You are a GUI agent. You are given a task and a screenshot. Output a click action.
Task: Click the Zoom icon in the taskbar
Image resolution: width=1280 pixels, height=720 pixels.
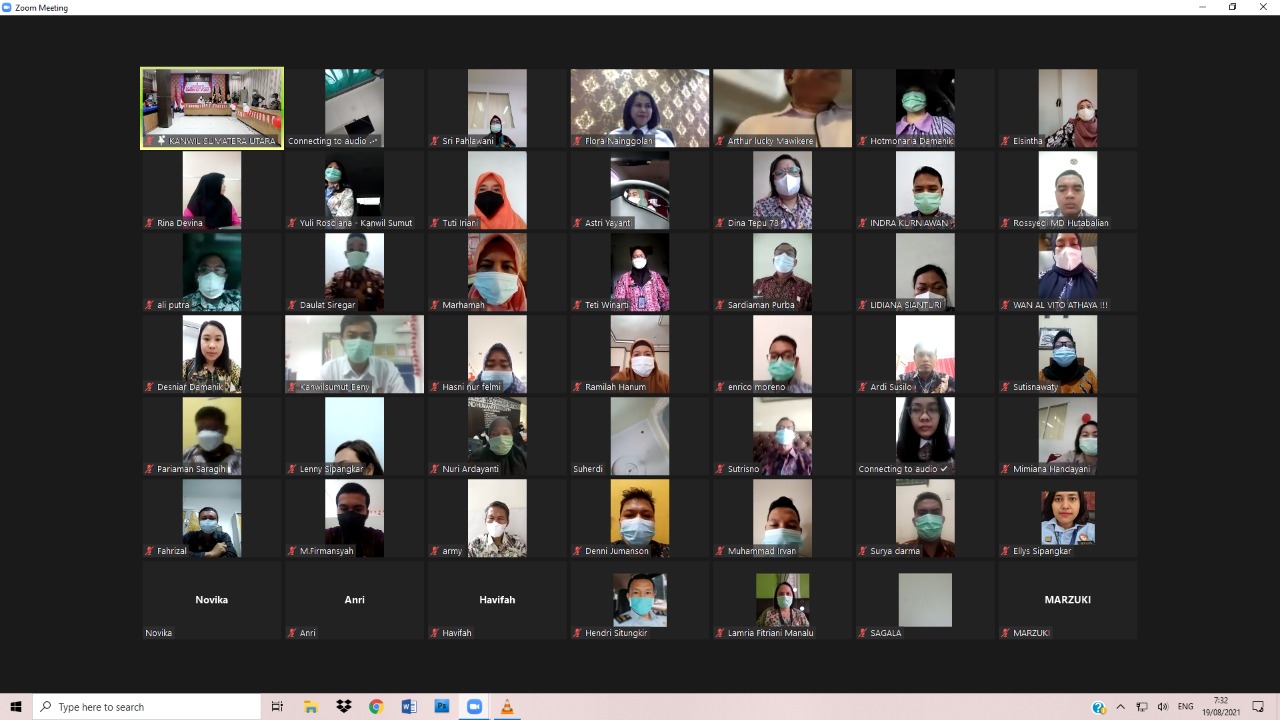pyautogui.click(x=474, y=707)
